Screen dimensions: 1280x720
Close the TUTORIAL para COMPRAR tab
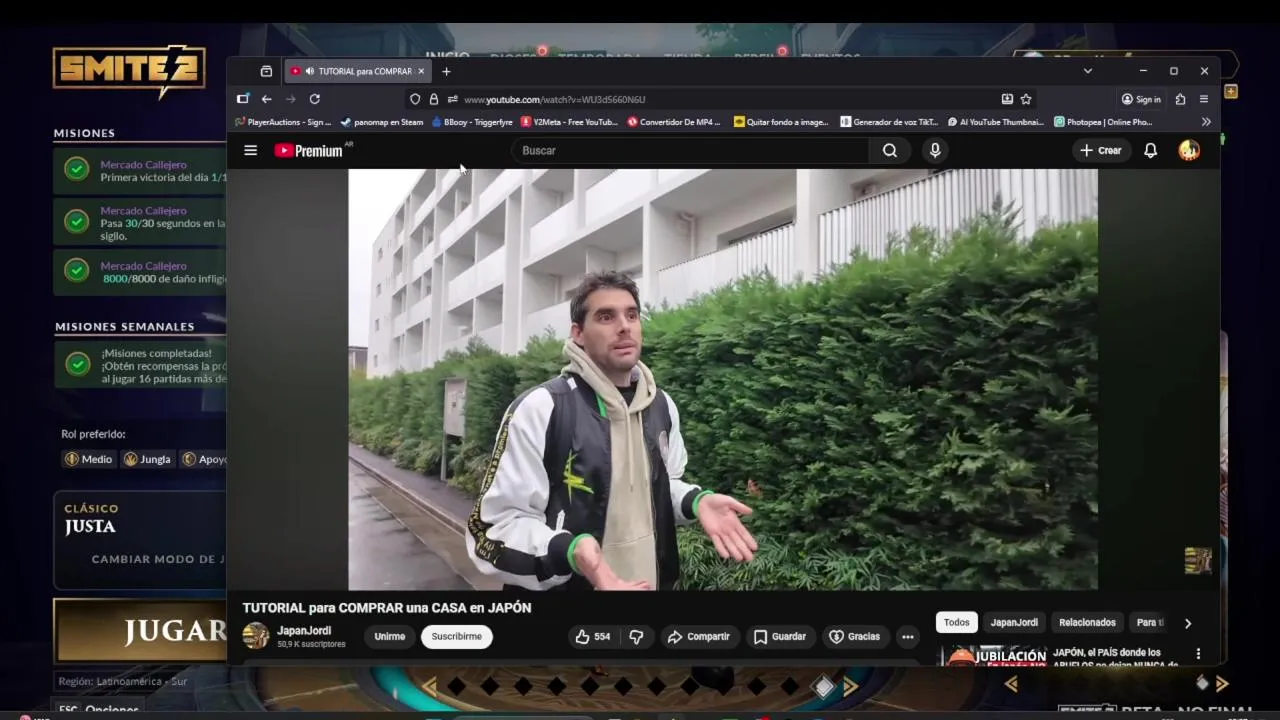421,71
